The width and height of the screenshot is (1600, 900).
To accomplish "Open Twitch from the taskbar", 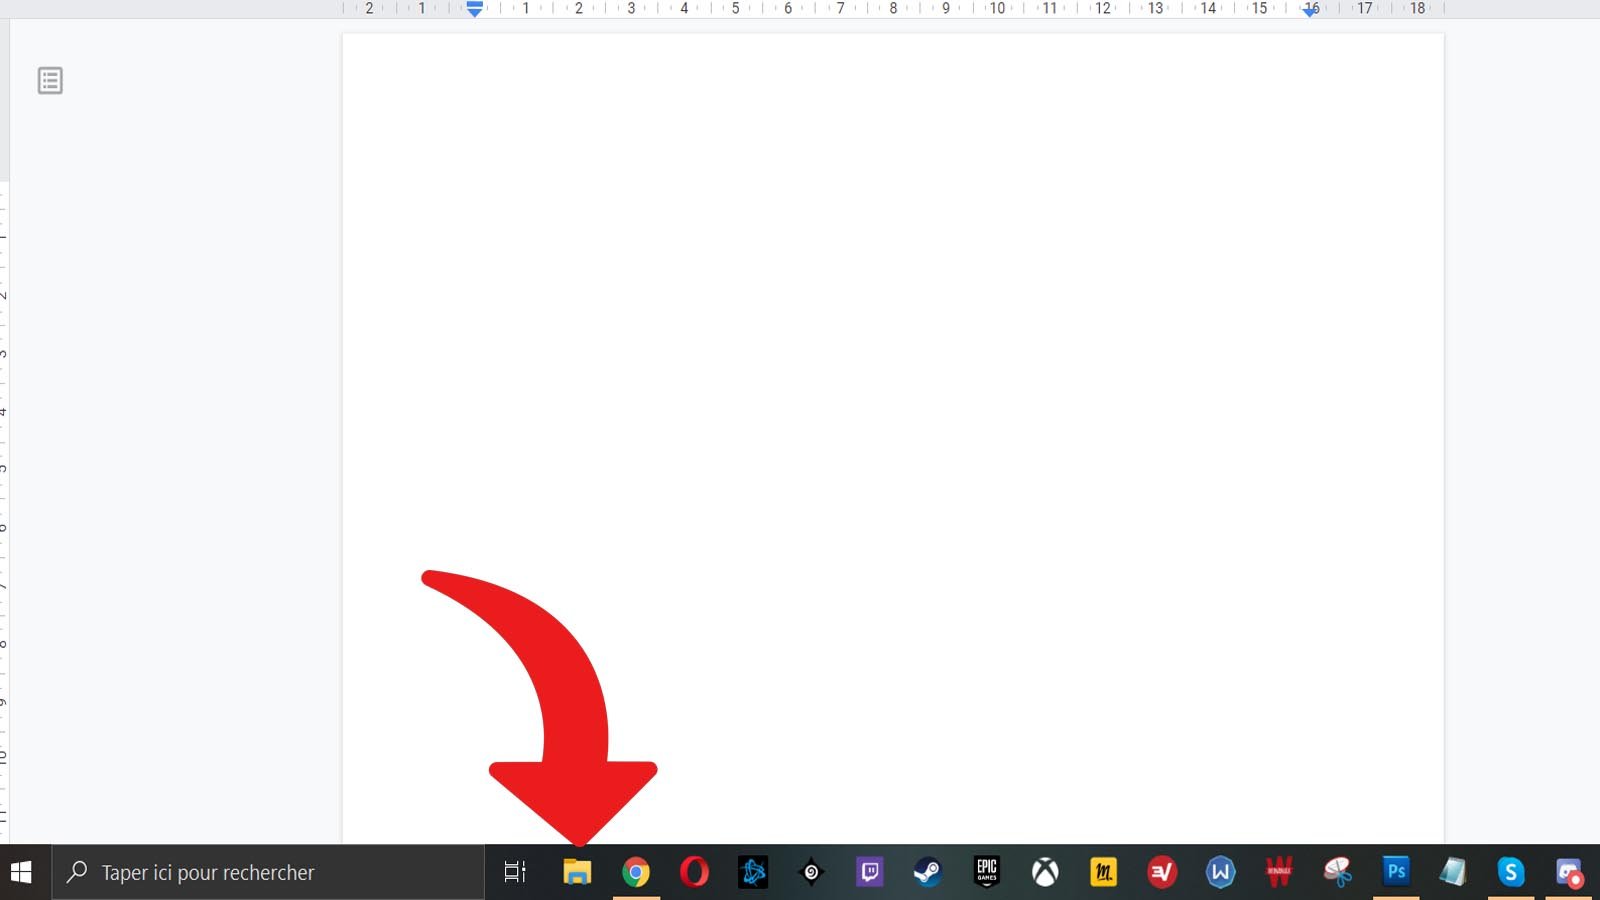I will click(870, 872).
